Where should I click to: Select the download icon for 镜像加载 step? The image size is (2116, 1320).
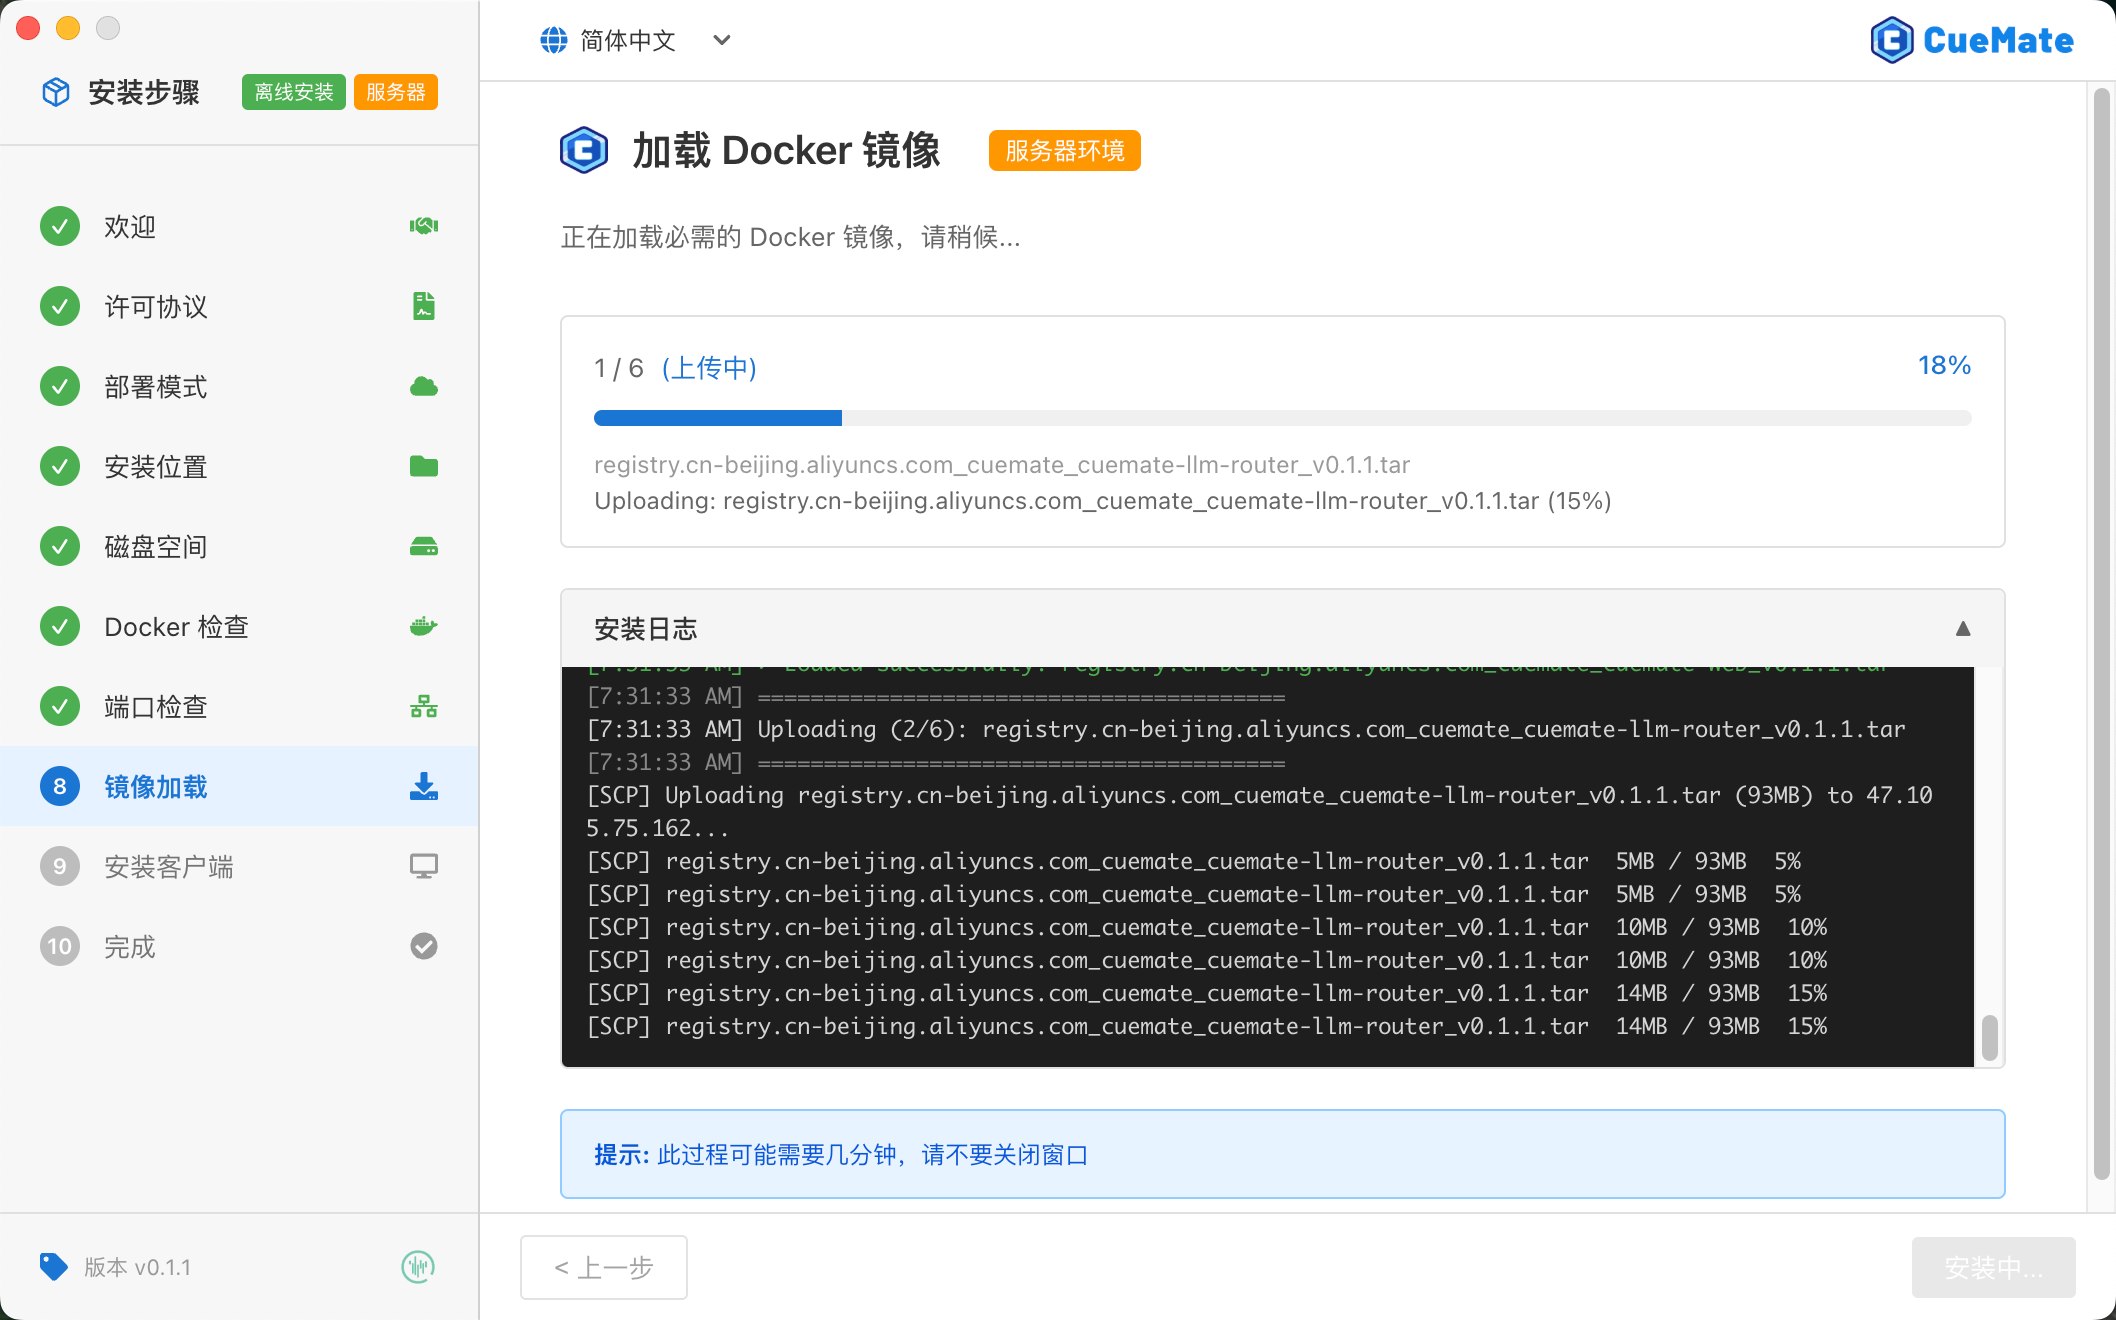423,787
